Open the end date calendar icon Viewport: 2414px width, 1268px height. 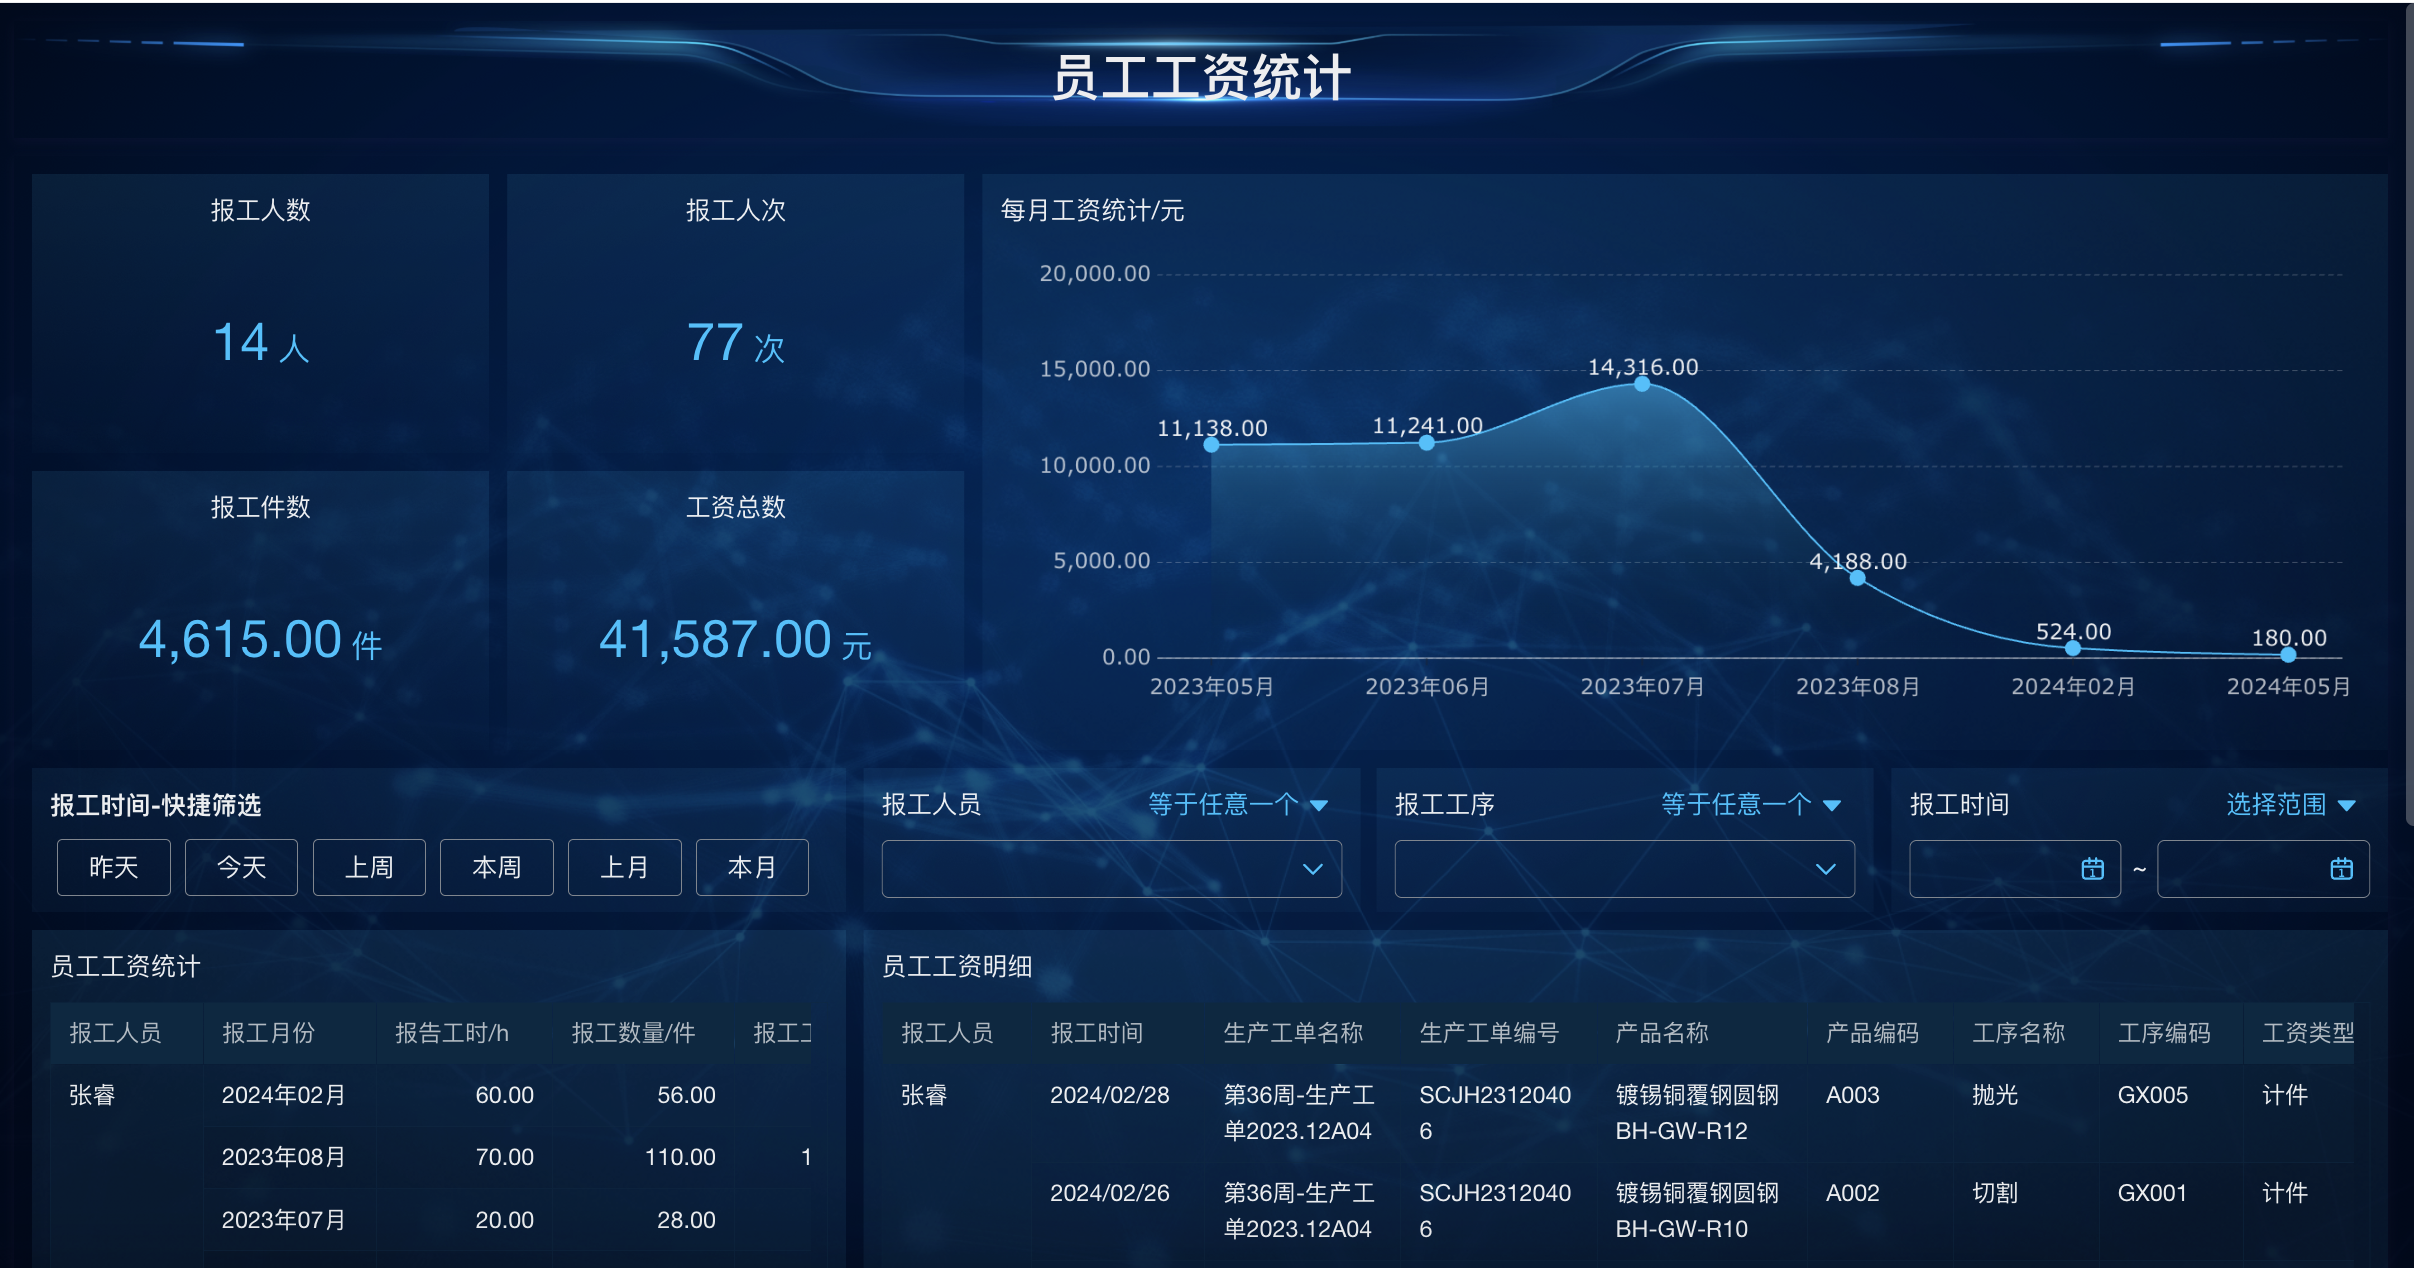[x=2341, y=869]
